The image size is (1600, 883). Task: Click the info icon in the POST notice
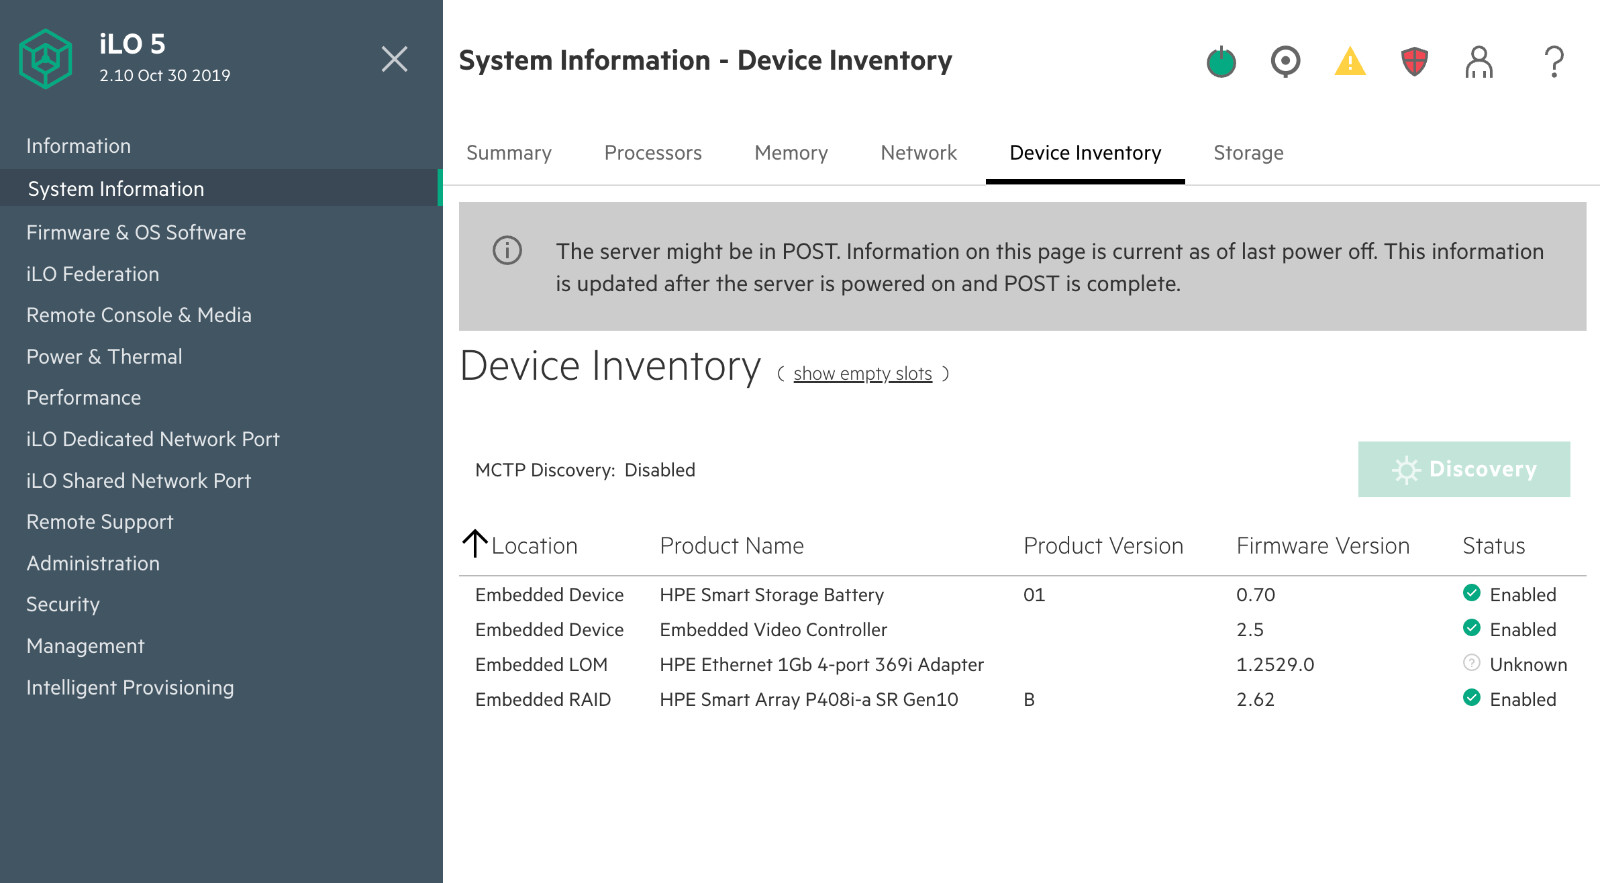507,250
